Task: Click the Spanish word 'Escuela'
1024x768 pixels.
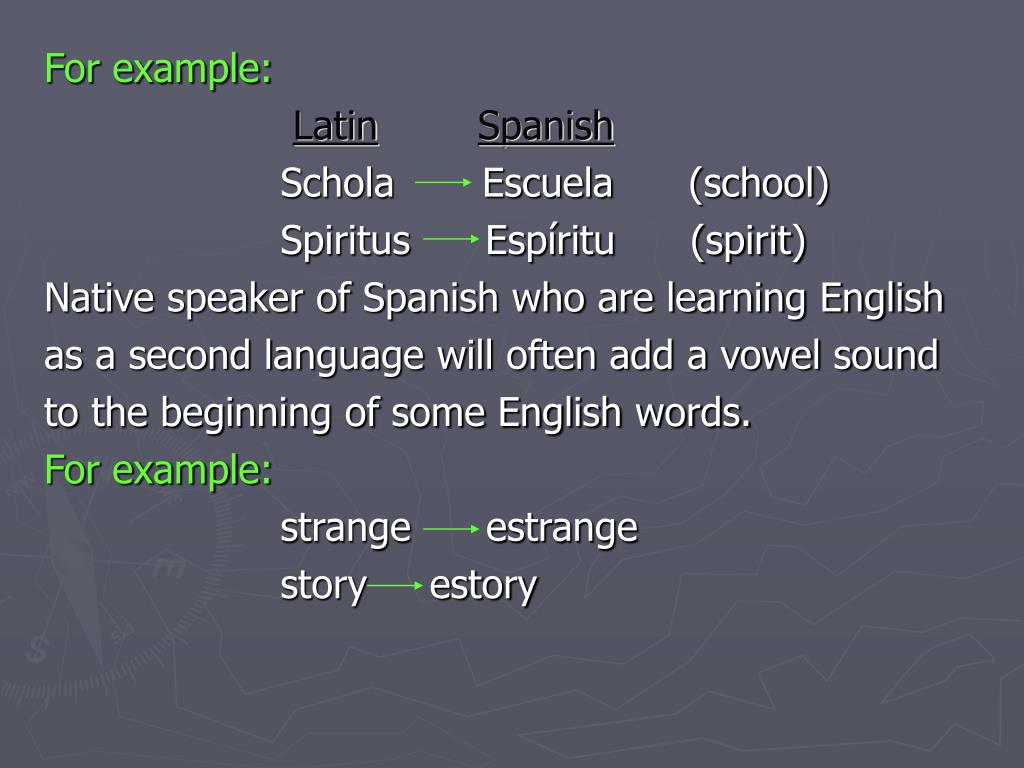Action: (x=548, y=183)
